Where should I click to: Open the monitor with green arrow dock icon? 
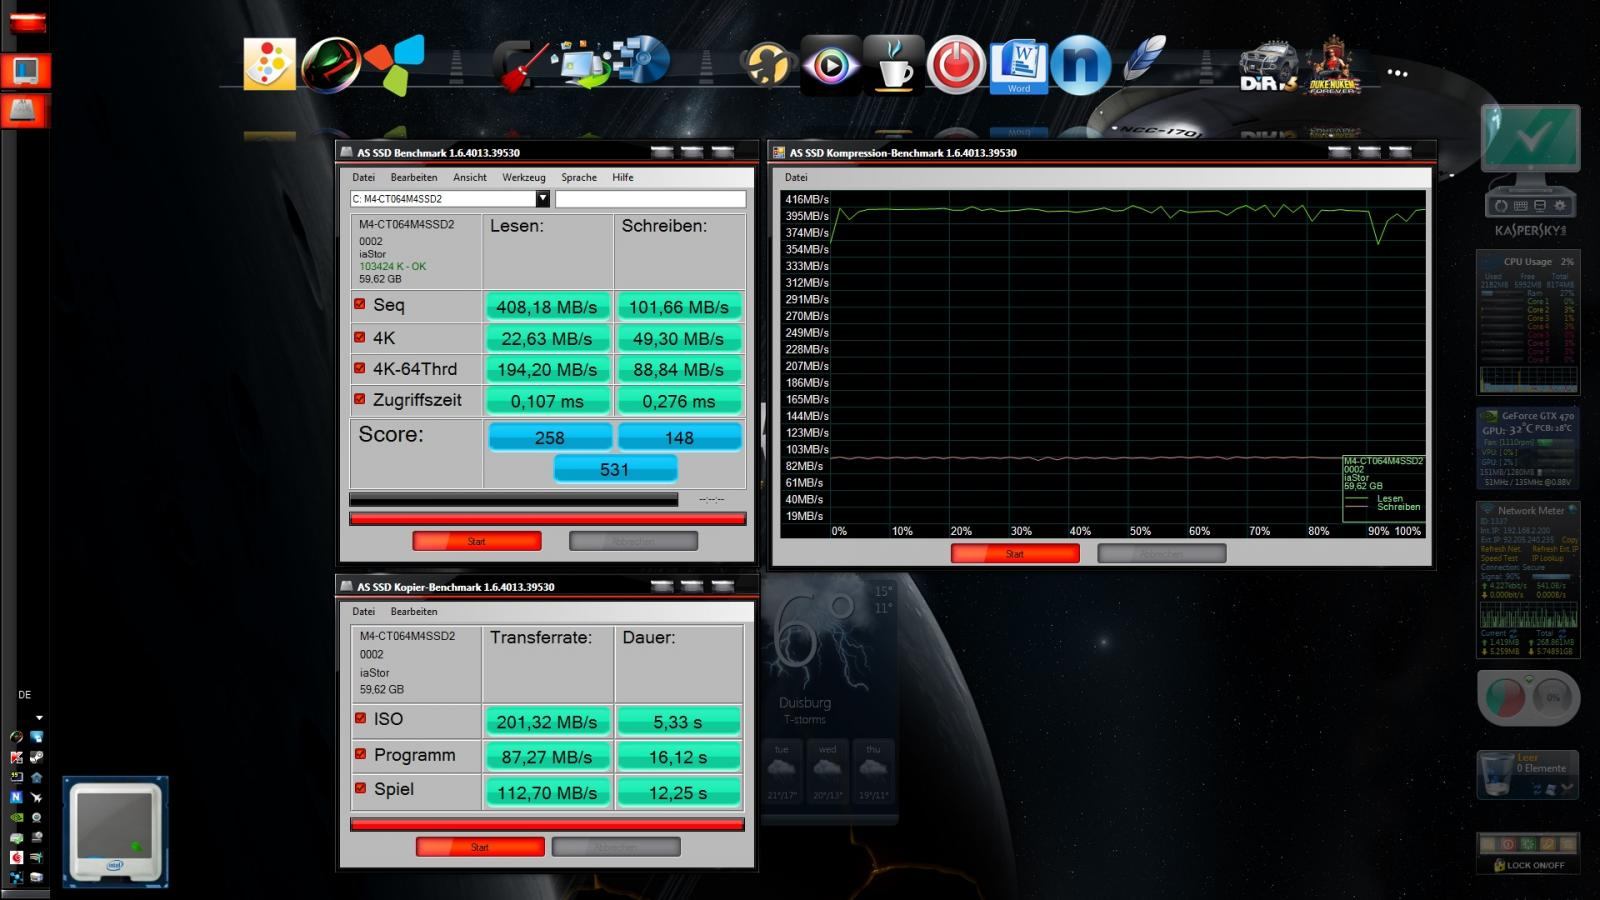(x=584, y=64)
